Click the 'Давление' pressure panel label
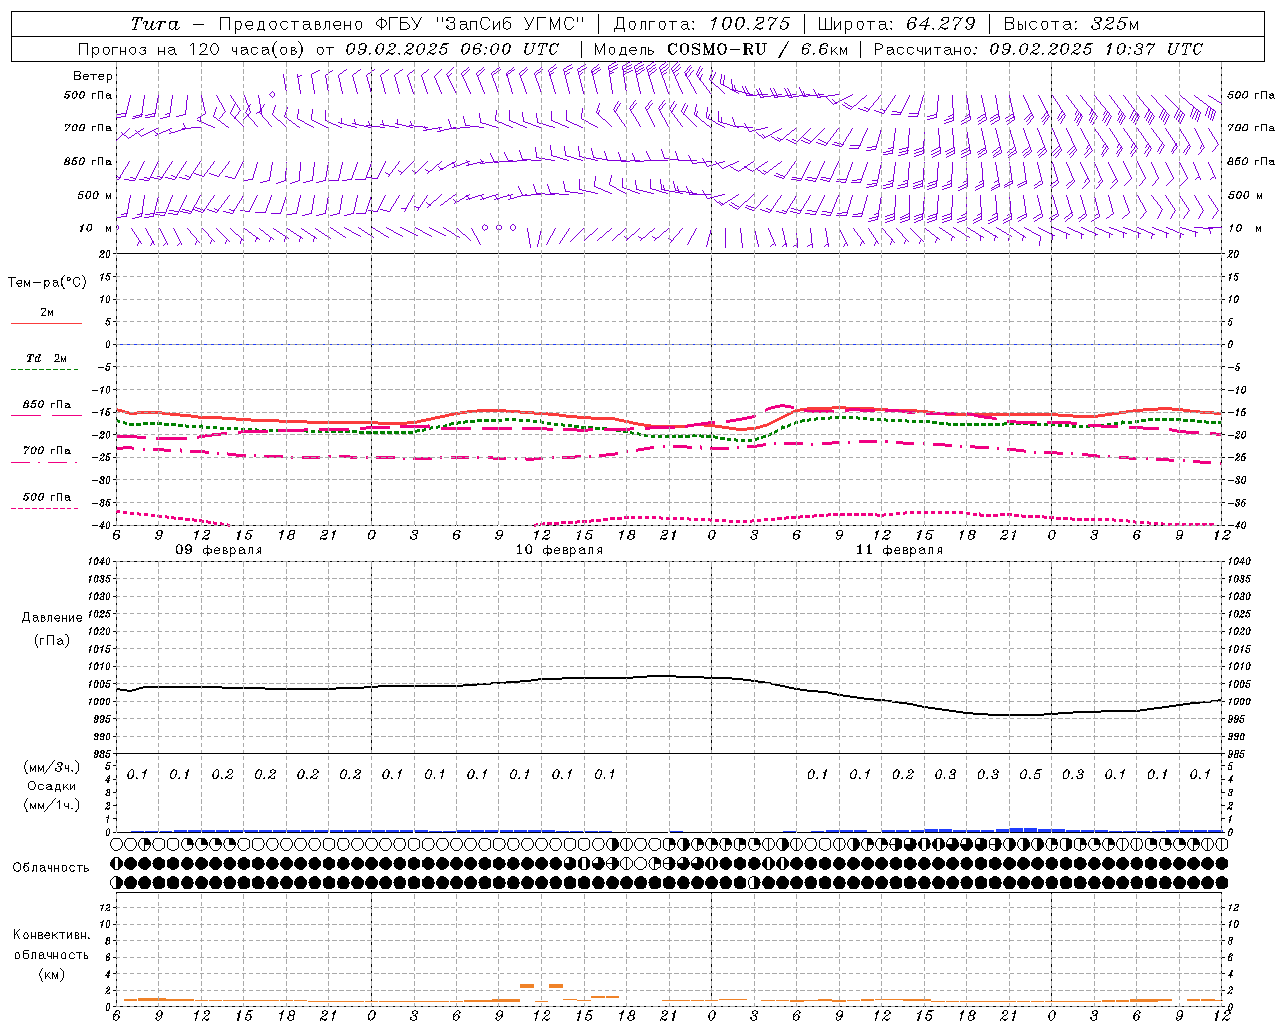This screenshot has width=1280, height=1024. (x=52, y=618)
